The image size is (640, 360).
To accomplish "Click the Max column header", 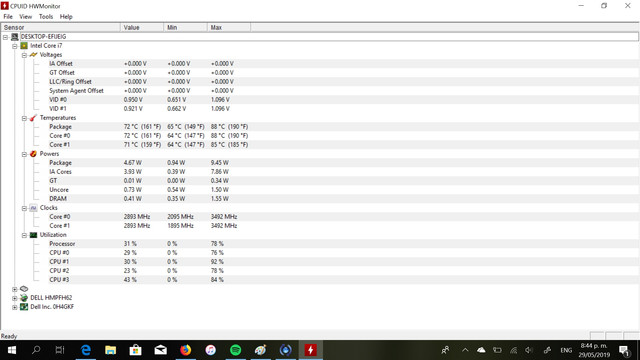I will click(229, 27).
